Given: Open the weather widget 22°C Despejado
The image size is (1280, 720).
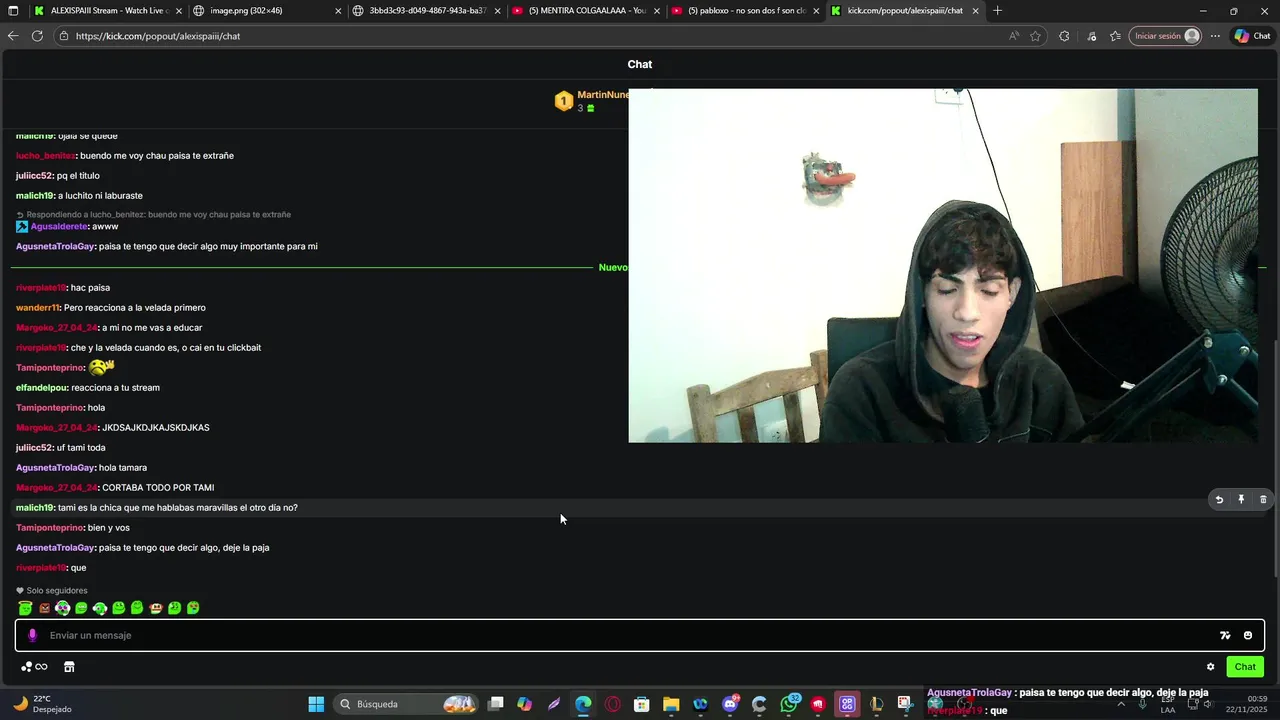Looking at the screenshot, I should [x=40, y=704].
